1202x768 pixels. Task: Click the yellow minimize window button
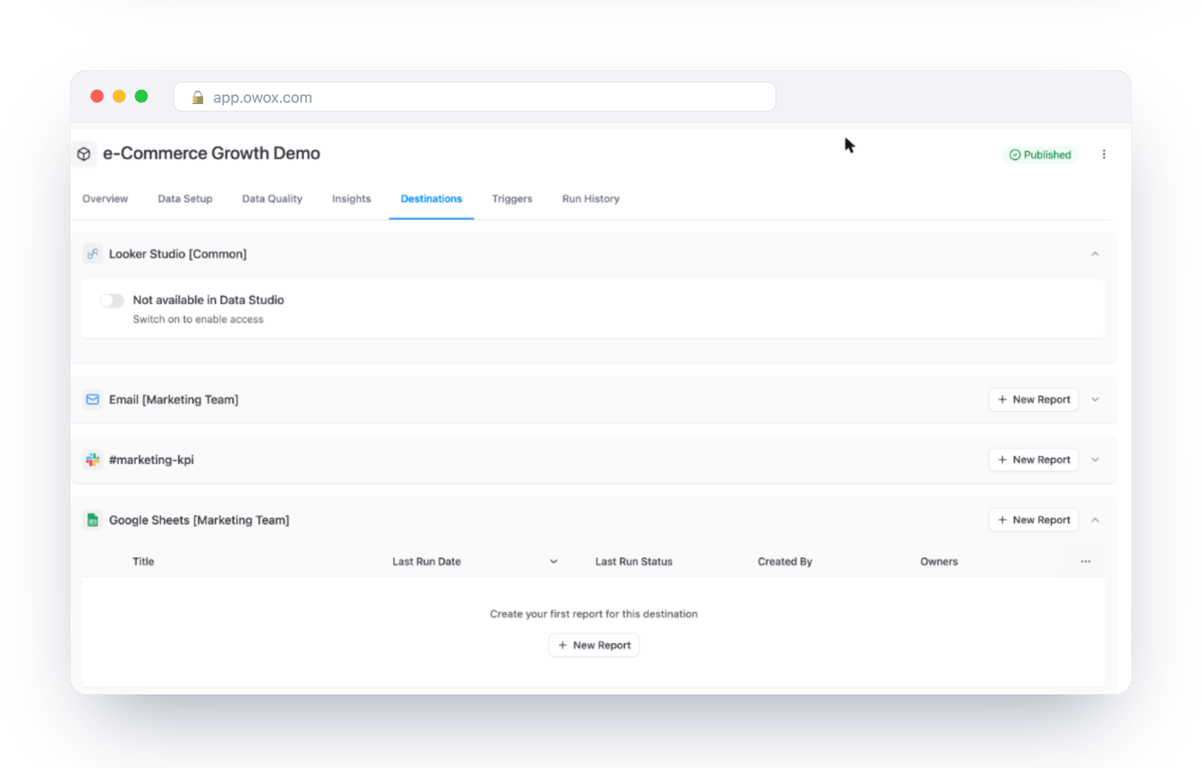click(x=119, y=96)
